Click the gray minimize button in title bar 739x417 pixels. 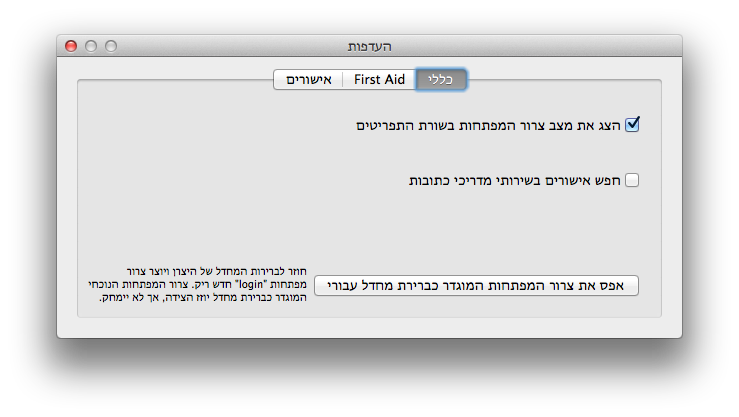[x=91, y=46]
